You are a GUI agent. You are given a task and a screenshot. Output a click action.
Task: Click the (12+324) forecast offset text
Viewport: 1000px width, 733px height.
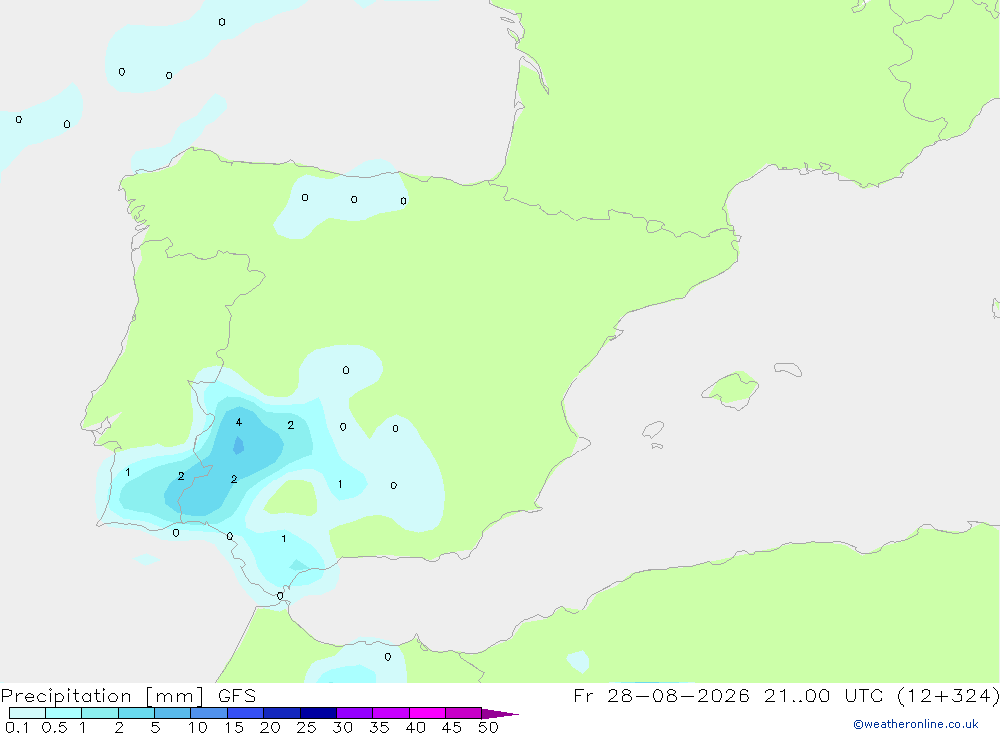pos(948,696)
